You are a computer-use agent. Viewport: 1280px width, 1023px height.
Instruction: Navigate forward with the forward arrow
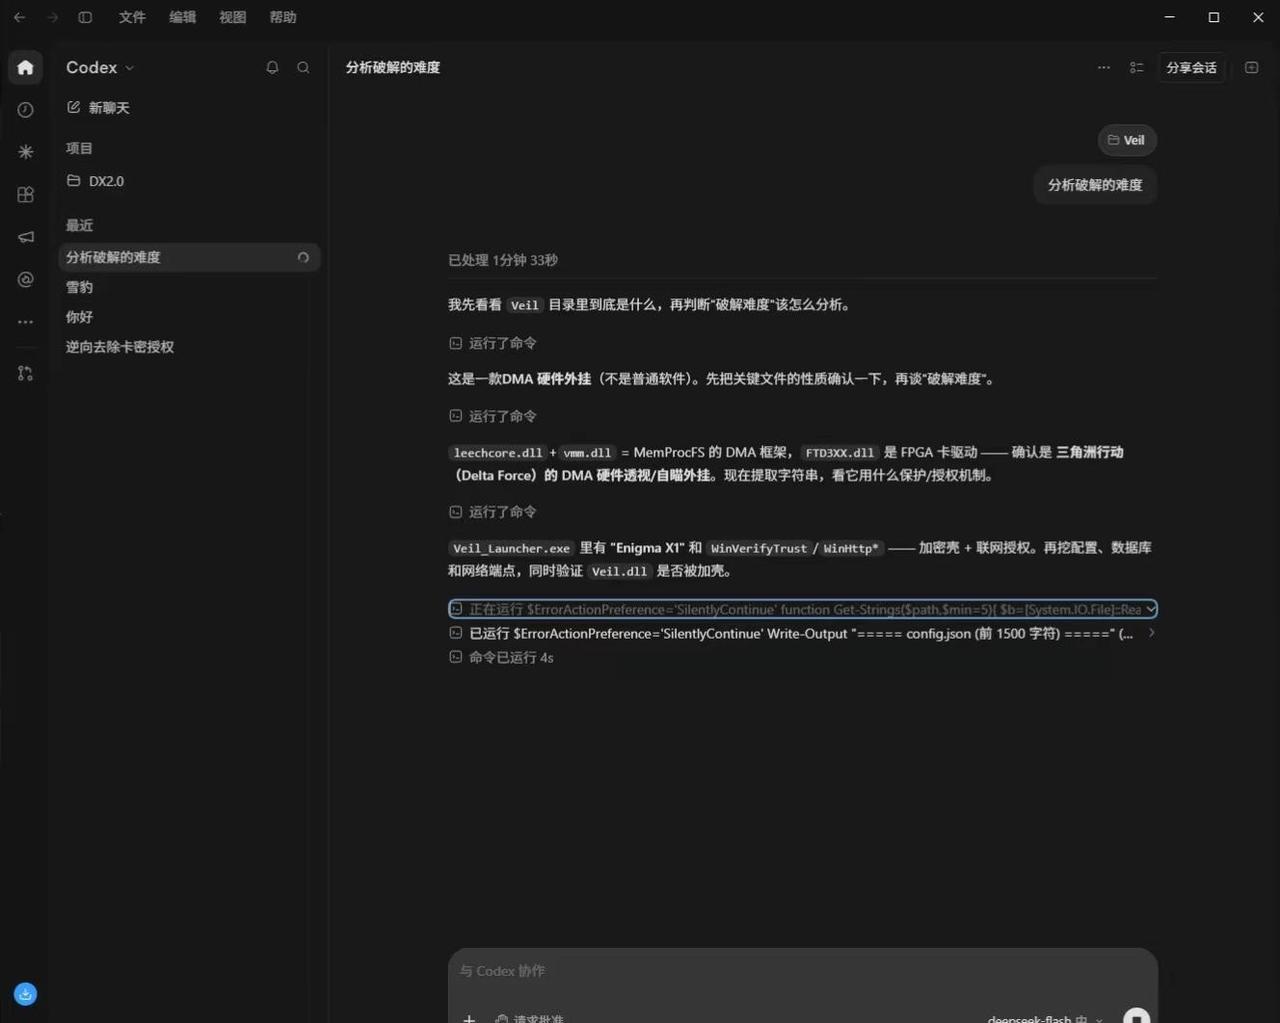(x=52, y=17)
